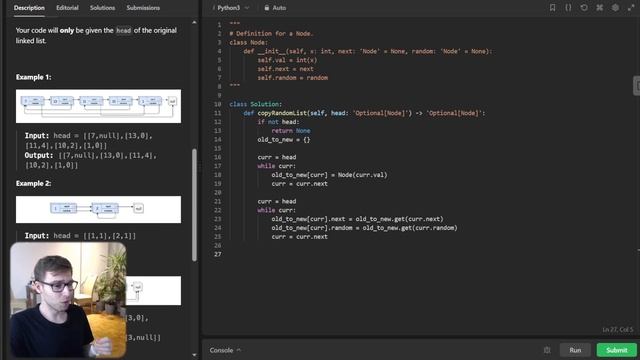Screen dimensions: 640x360
Task: Click the description scroll up arrow
Action: click(x=194, y=22)
